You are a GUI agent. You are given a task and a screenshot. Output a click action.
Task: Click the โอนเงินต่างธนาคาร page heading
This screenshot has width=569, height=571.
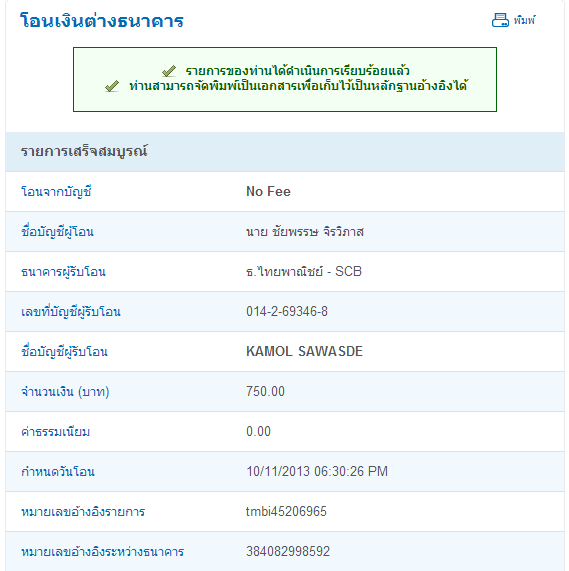(x=102, y=20)
